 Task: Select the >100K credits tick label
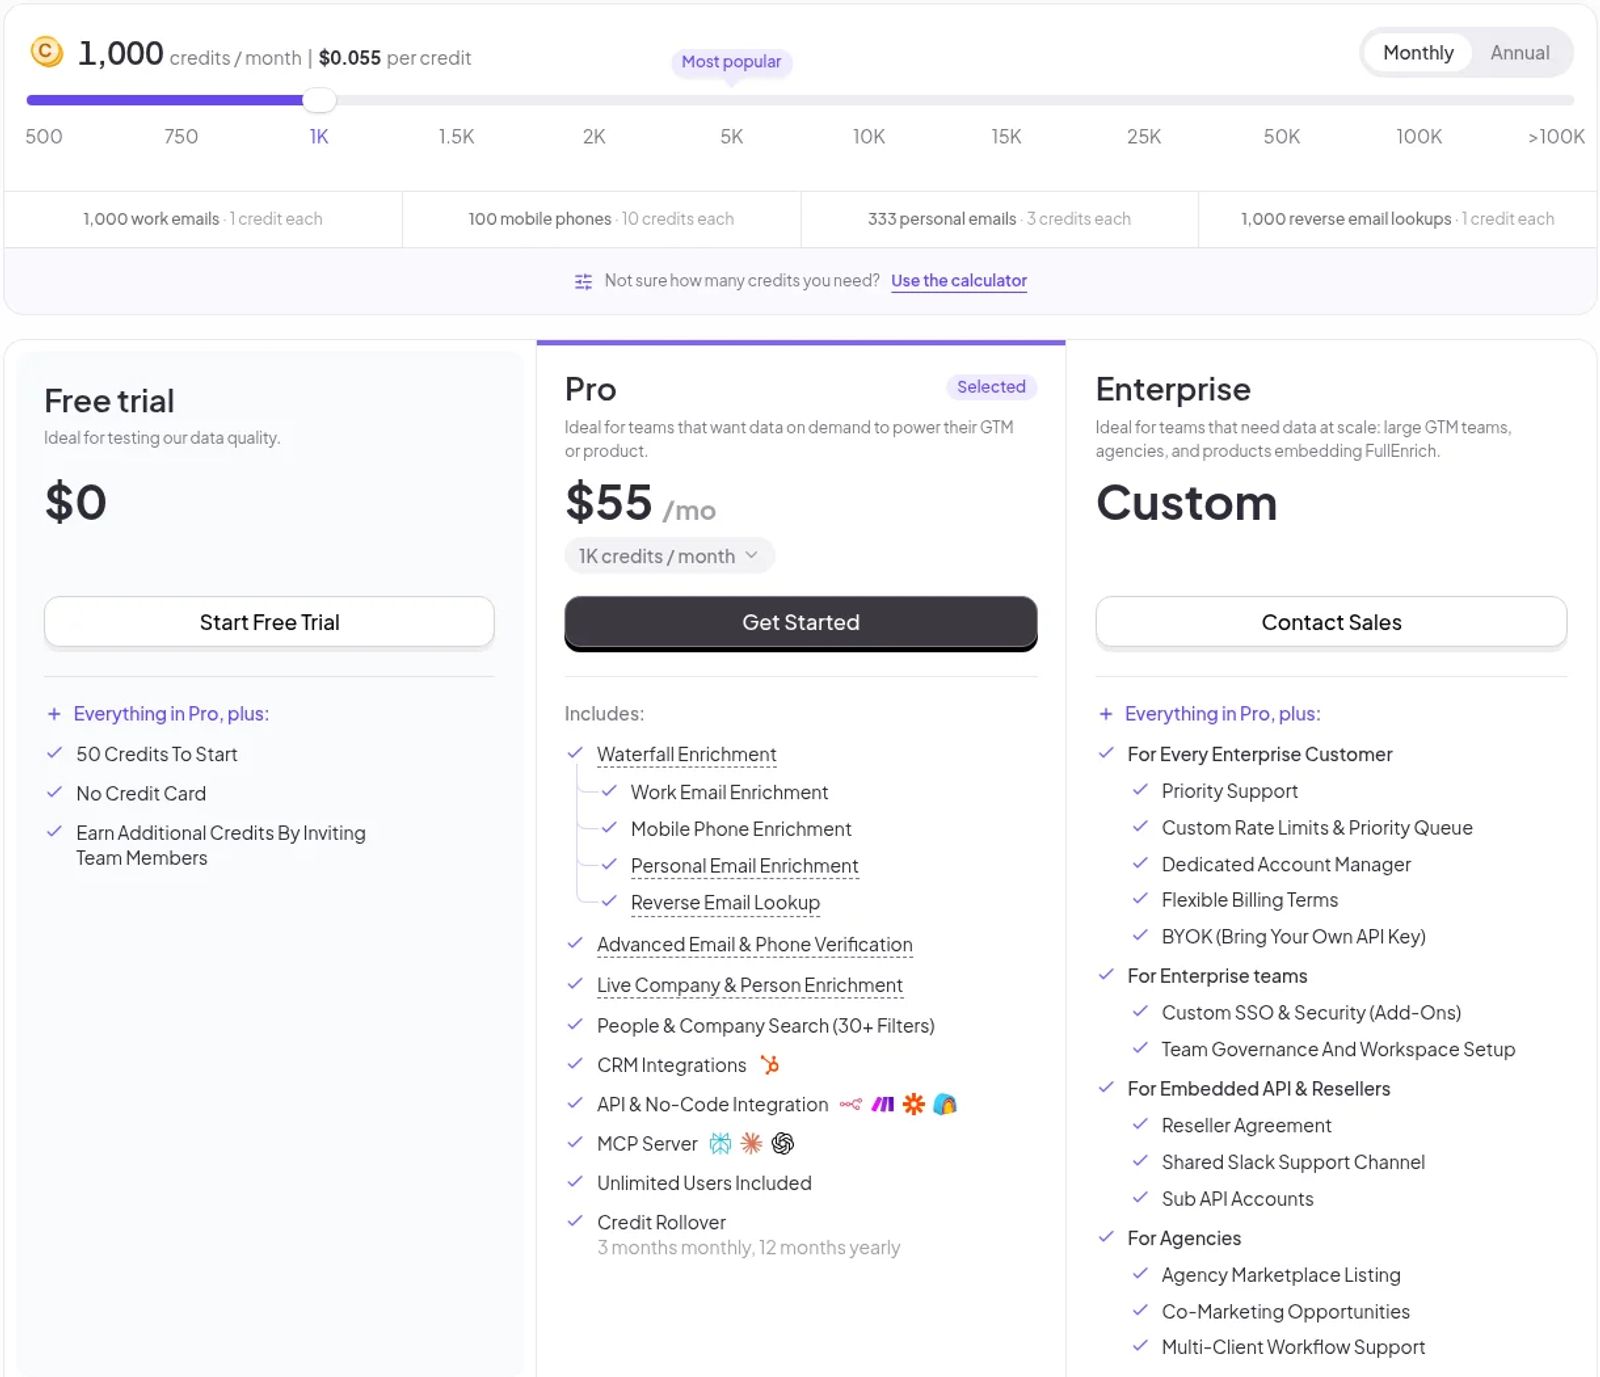click(x=1556, y=136)
